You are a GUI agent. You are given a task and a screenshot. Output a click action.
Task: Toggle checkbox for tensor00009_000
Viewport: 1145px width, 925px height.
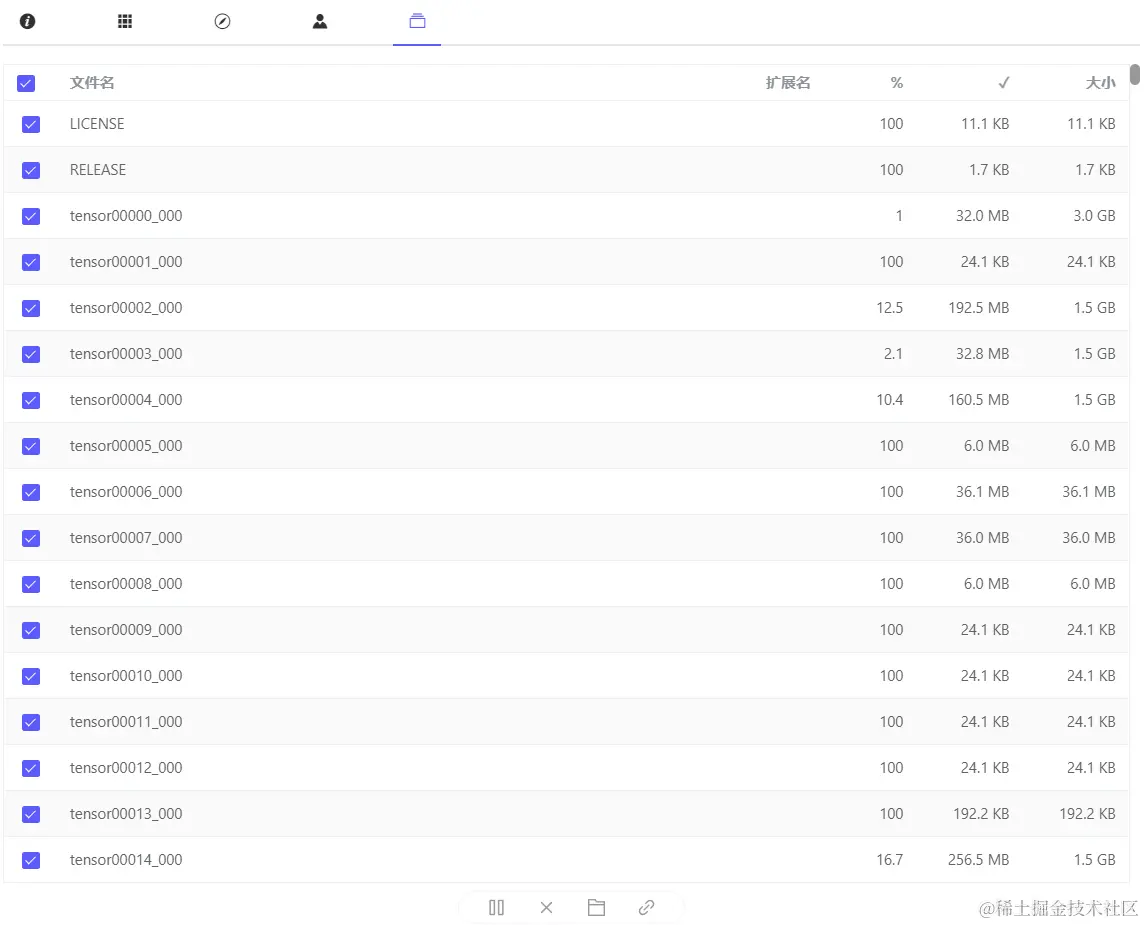[x=31, y=630]
